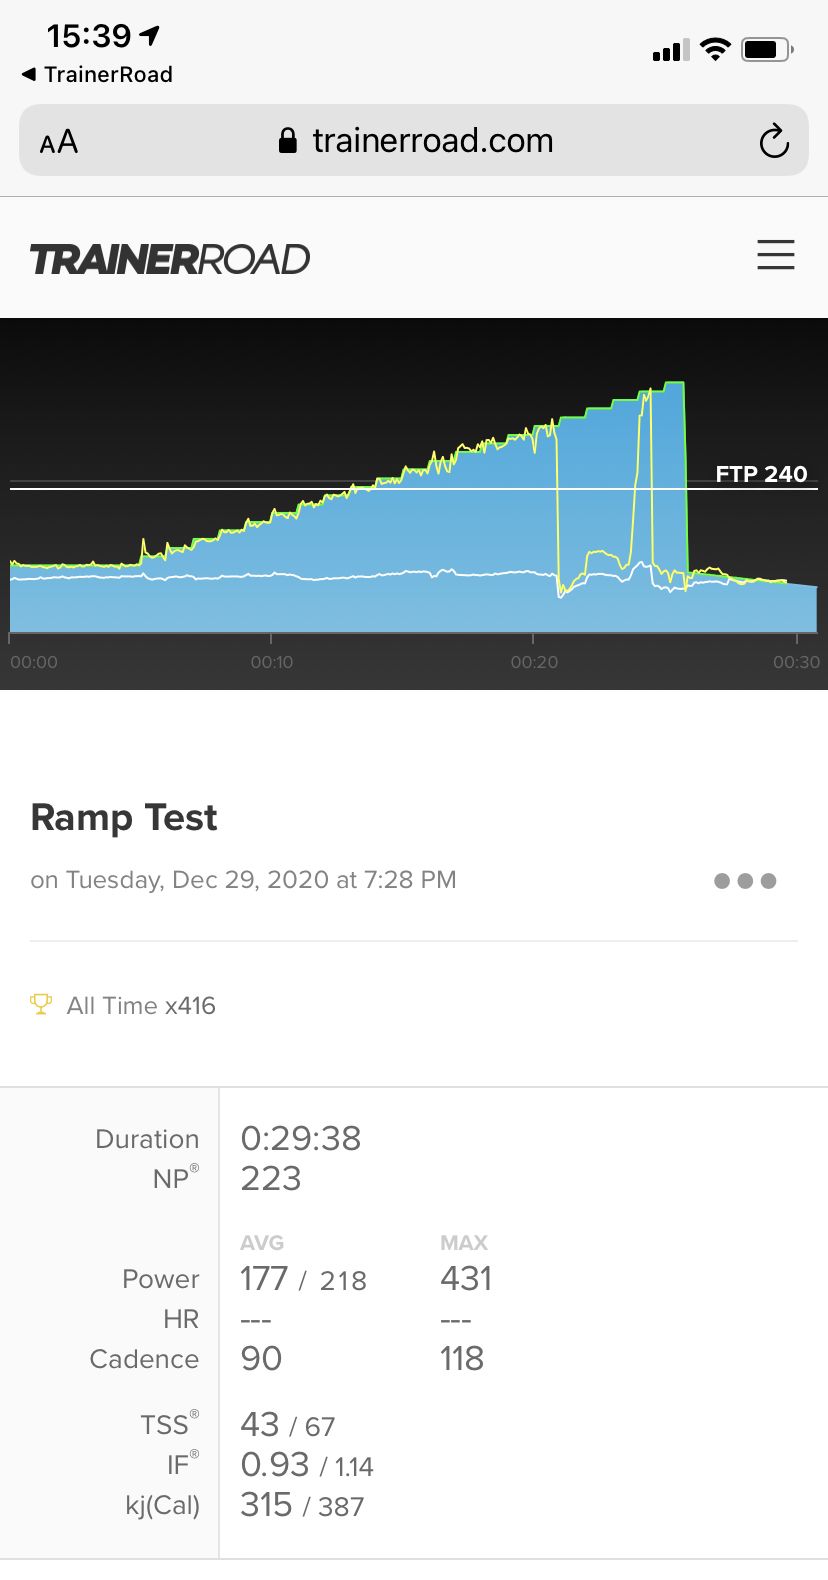Tap the Ramp Test workout title

click(x=124, y=817)
